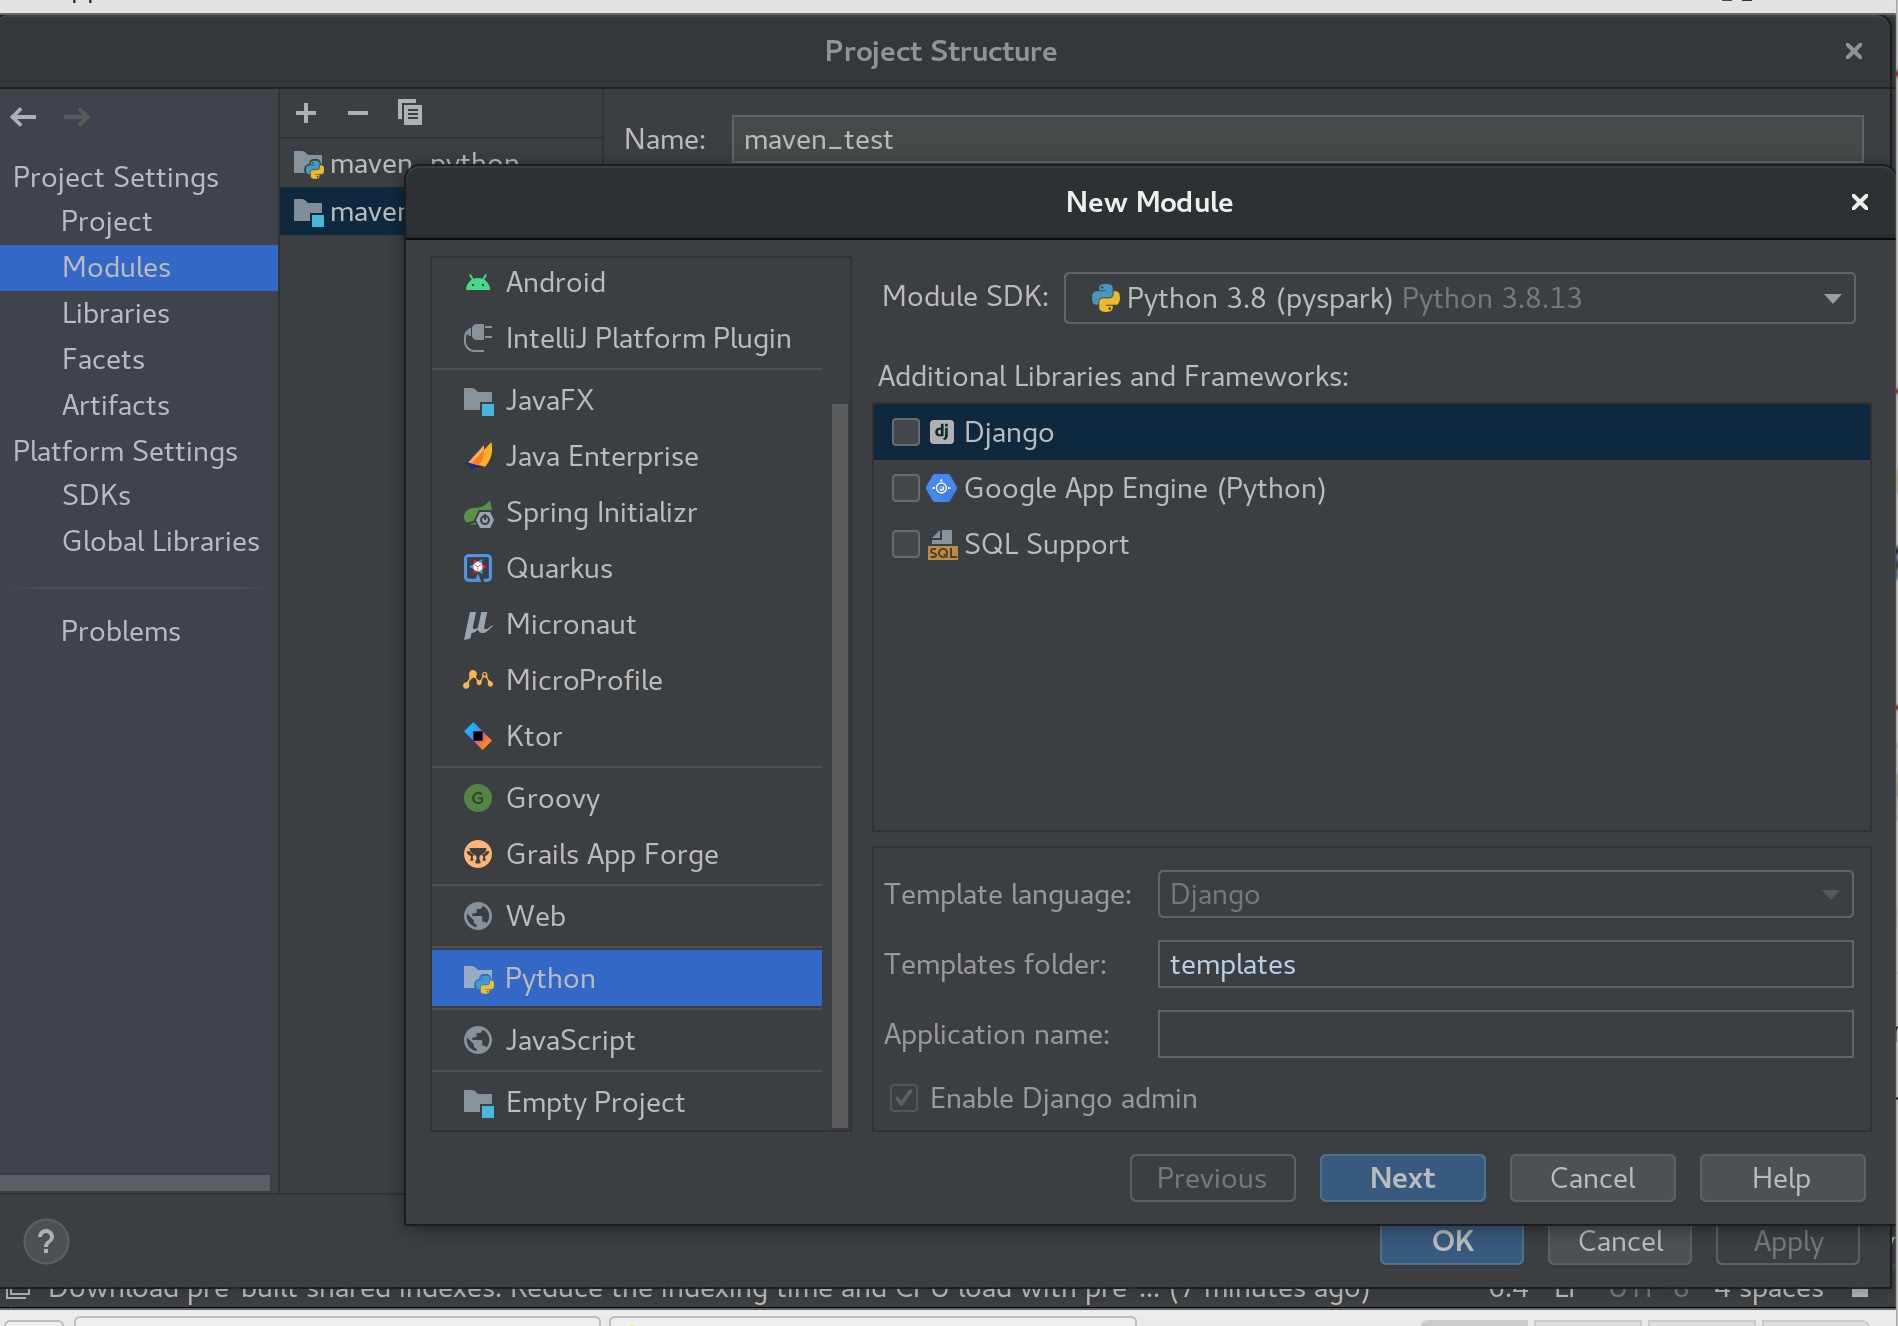Click the module type list scrollbar
1898x1326 pixels.
click(840, 765)
